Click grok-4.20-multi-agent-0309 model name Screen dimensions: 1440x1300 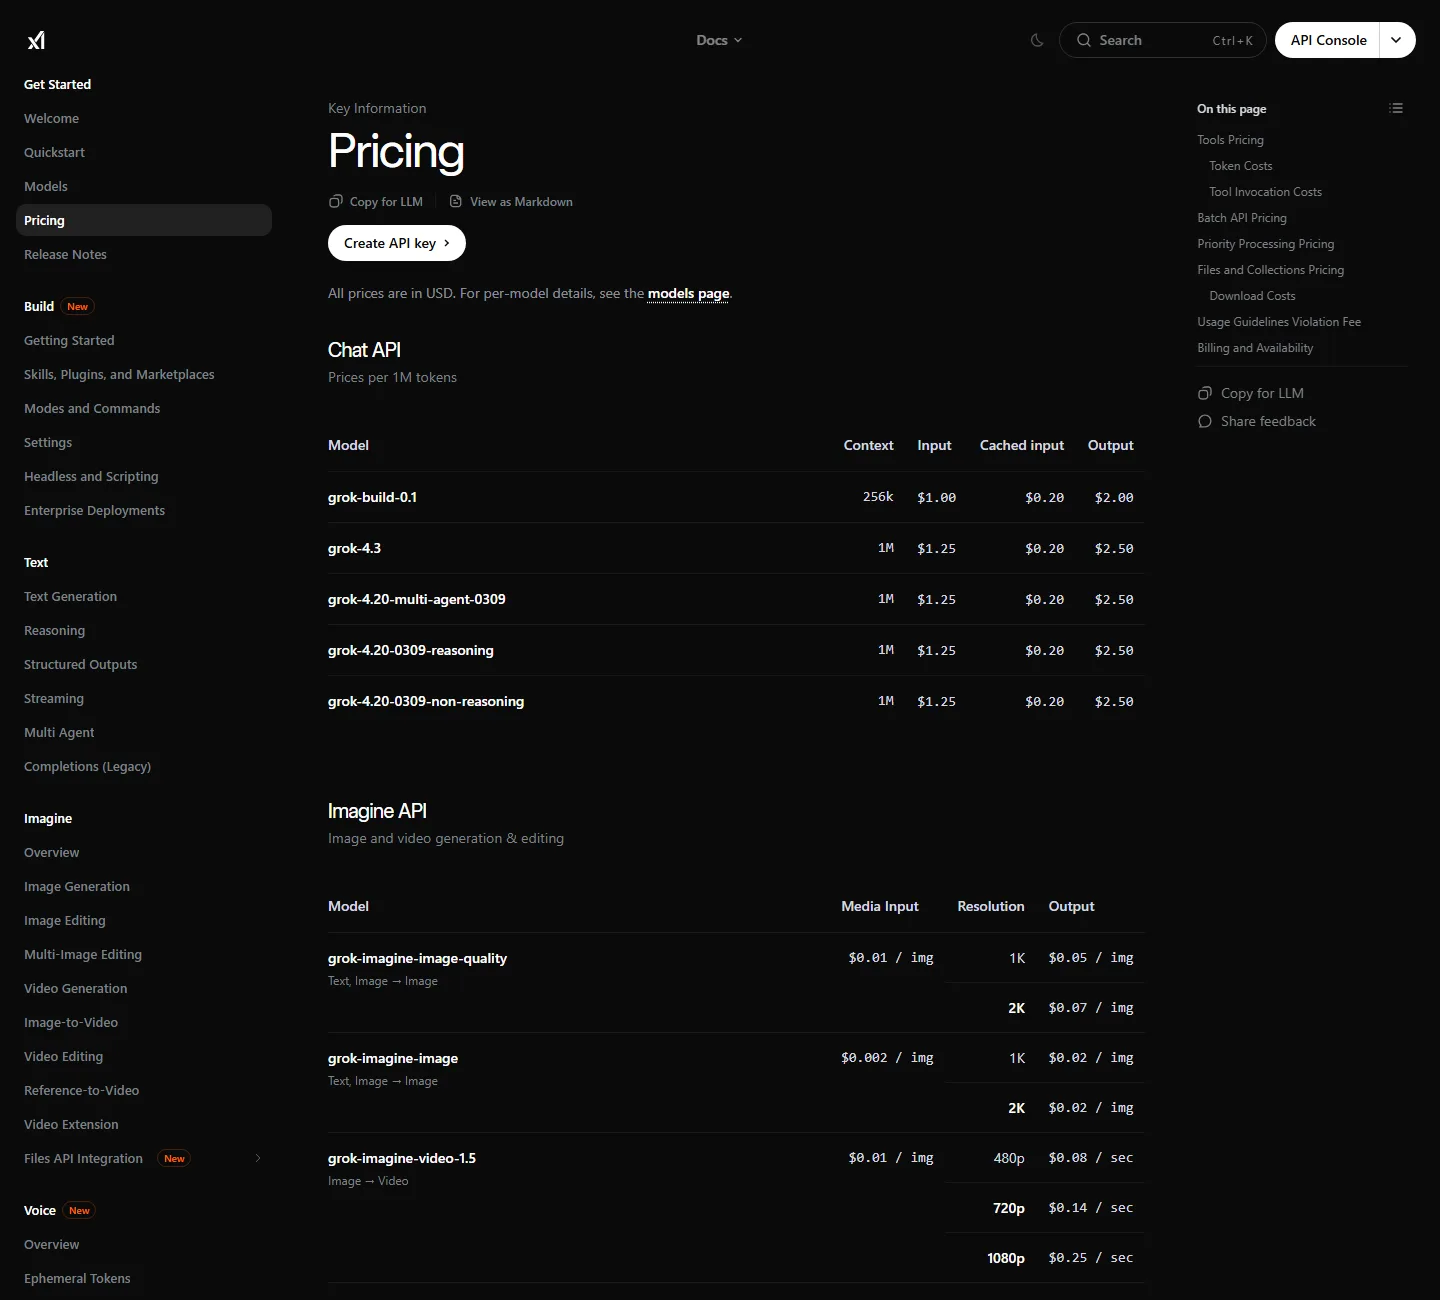[416, 599]
